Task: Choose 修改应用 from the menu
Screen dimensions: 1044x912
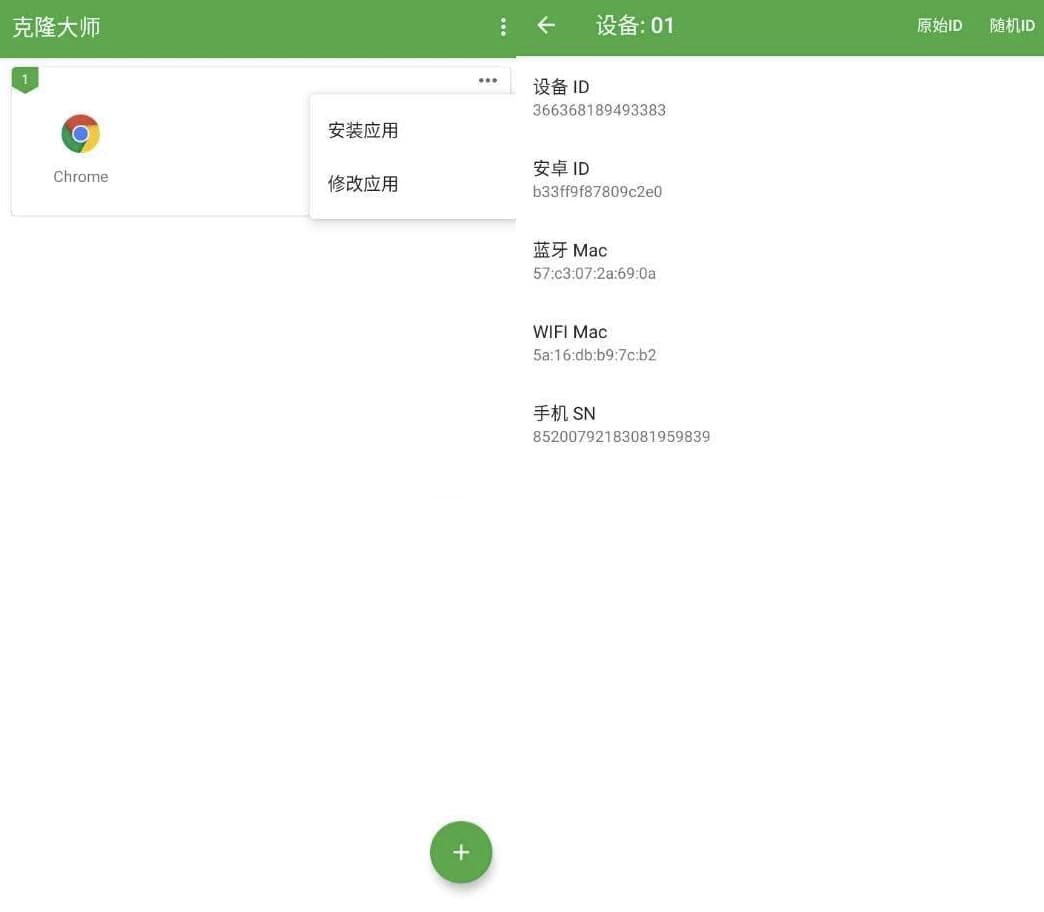Action: tap(362, 184)
